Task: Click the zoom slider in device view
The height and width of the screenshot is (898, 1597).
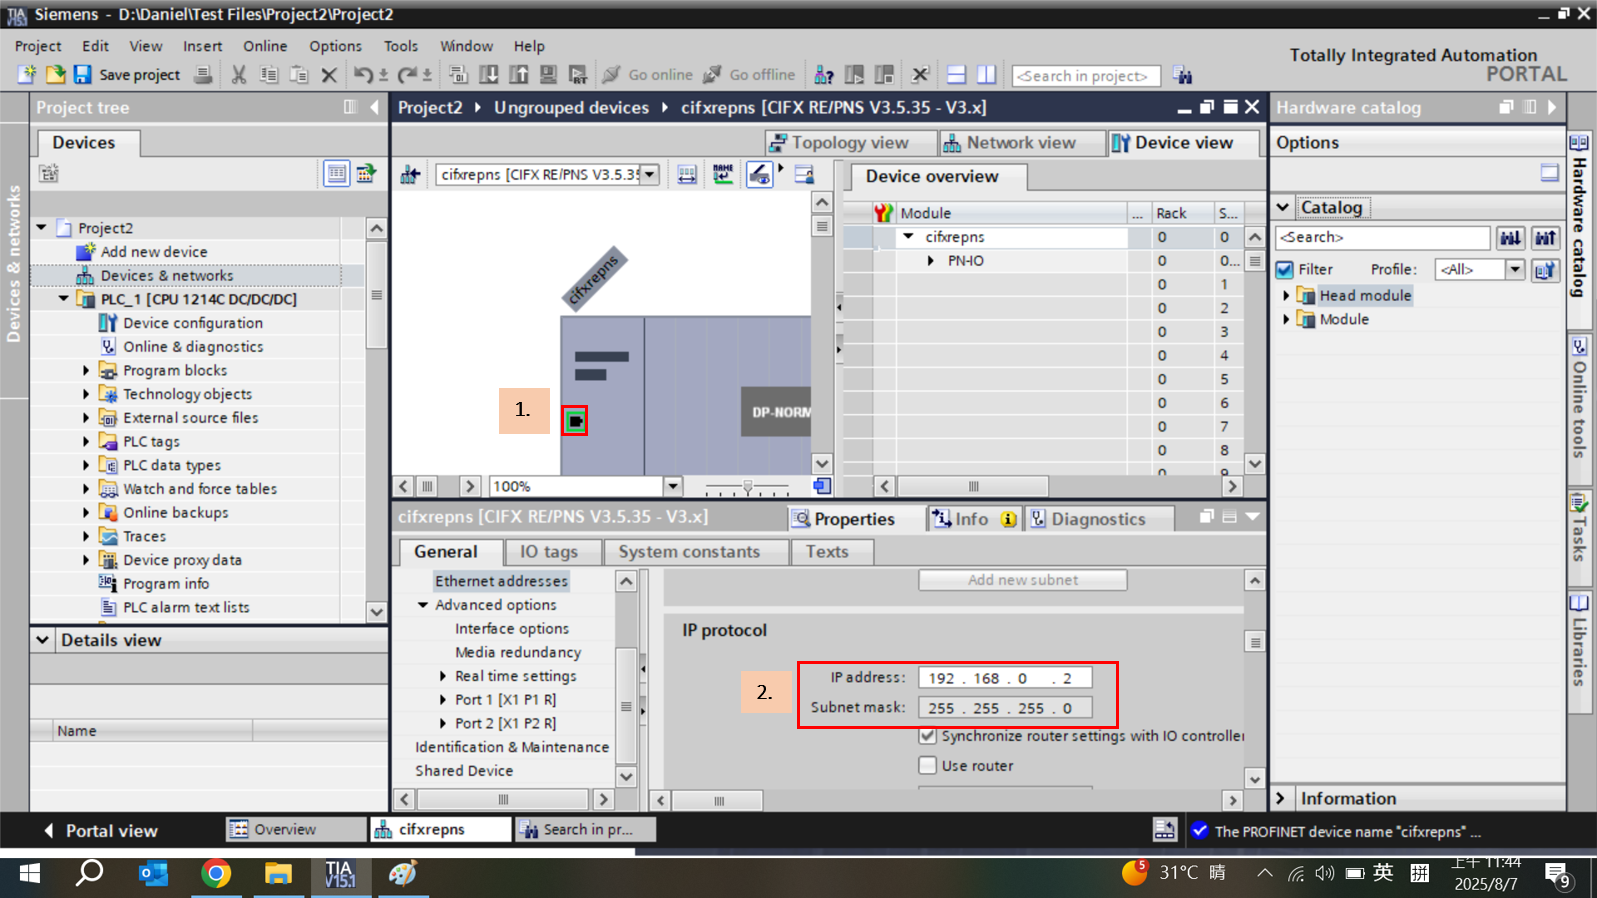Action: (747, 487)
